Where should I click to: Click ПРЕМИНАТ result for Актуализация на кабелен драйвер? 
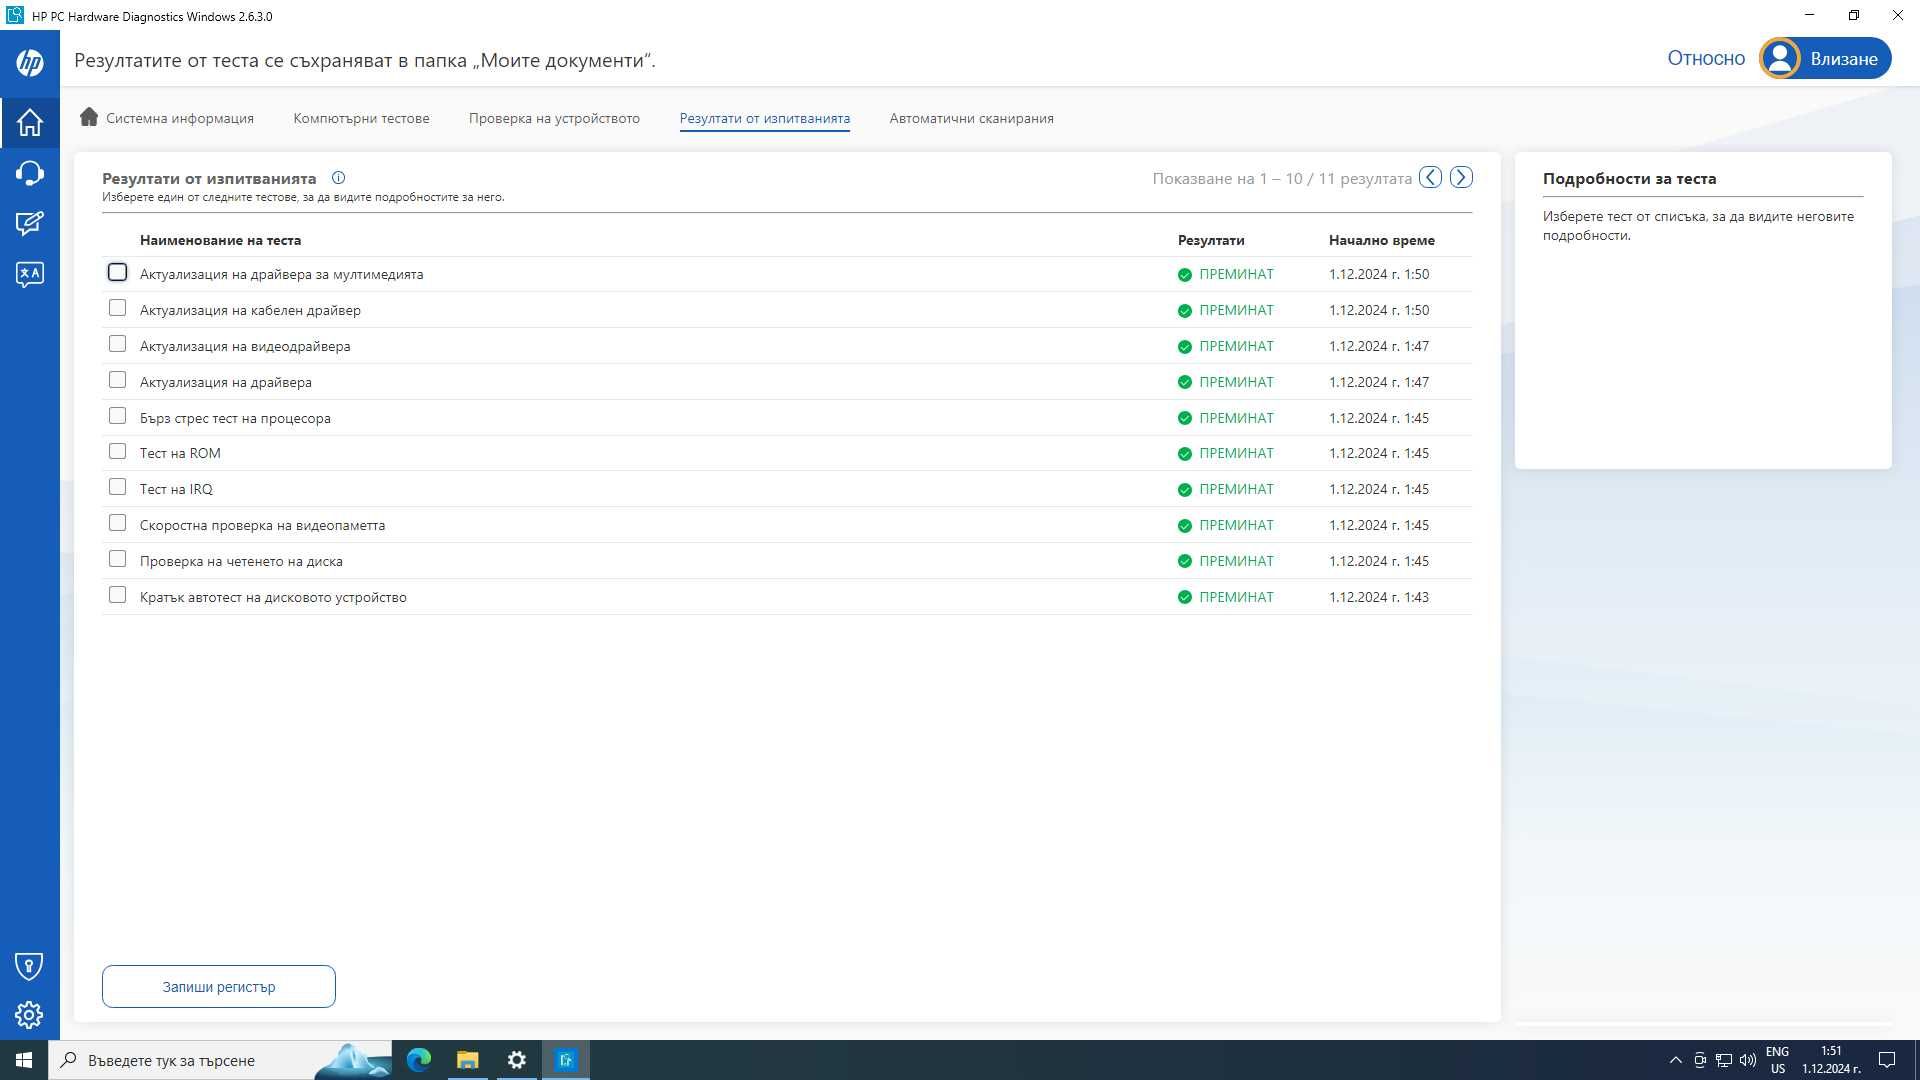tap(1236, 310)
